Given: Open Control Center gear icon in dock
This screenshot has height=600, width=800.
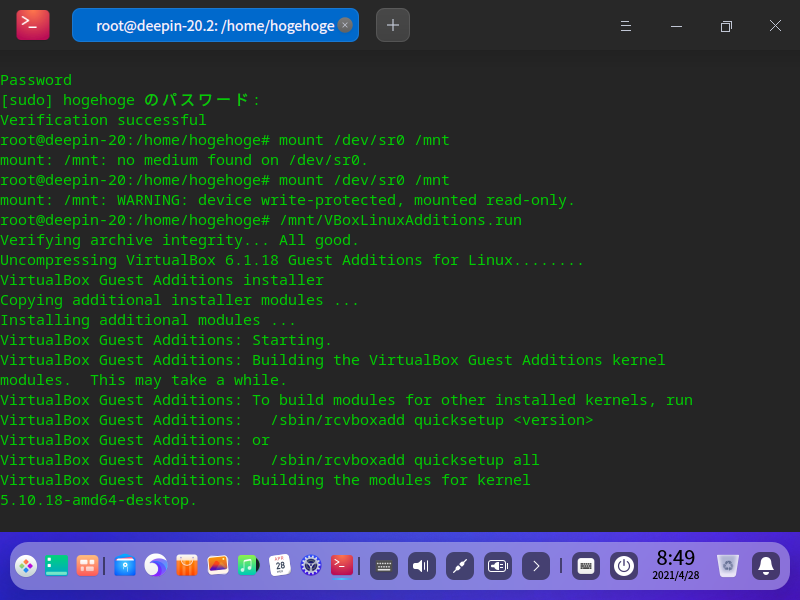Looking at the screenshot, I should [x=311, y=566].
